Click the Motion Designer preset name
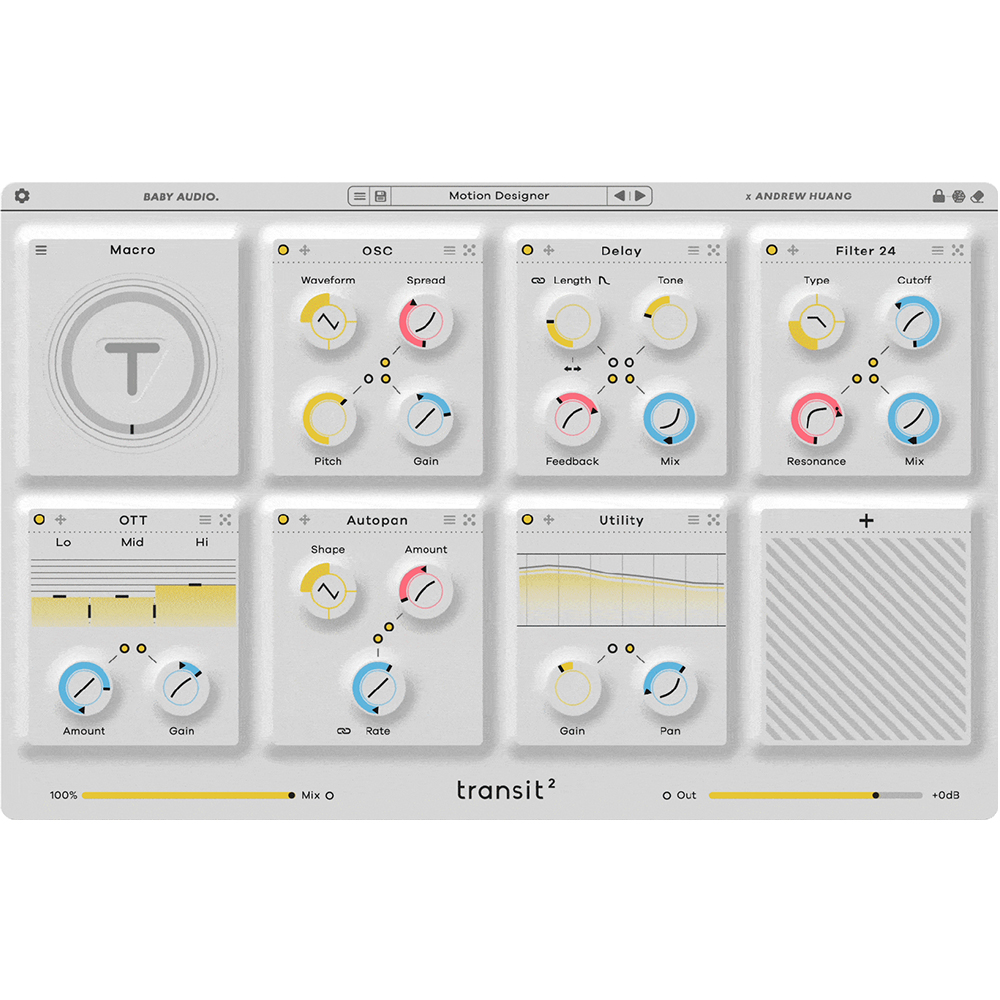 500,195
